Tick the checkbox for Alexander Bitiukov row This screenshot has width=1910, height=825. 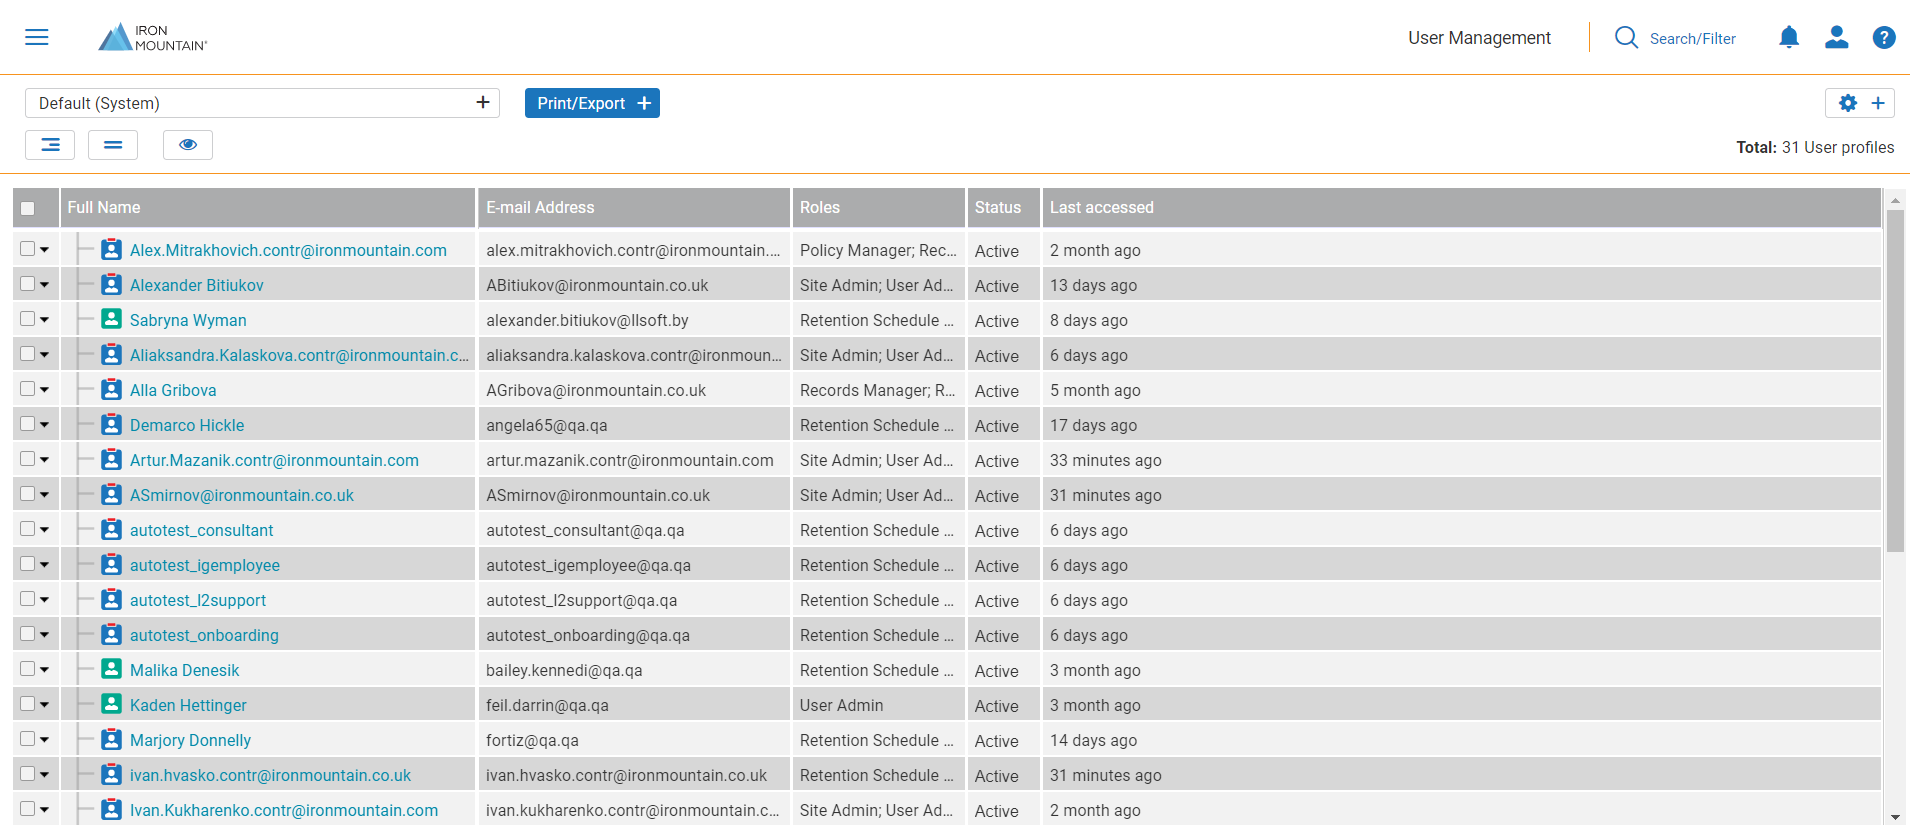pos(28,284)
